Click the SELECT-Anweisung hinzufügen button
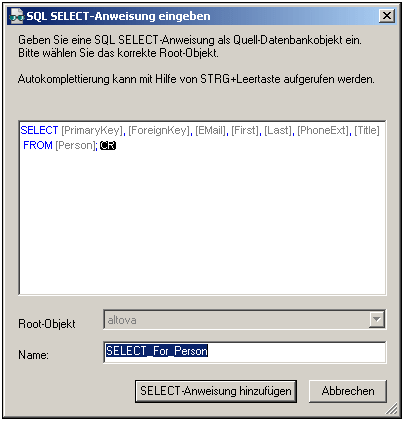The image size is (404, 421). click(216, 391)
